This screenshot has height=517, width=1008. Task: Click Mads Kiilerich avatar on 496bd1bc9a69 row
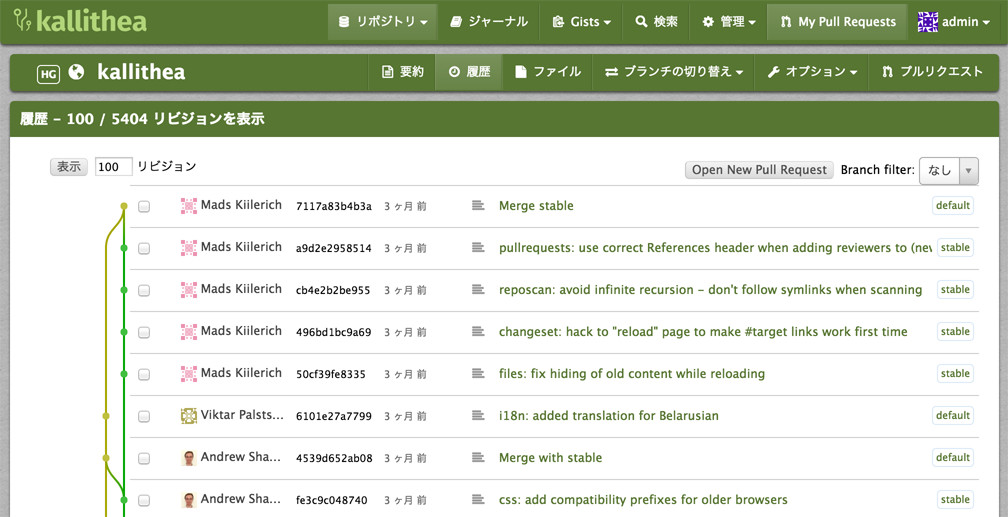tap(189, 332)
